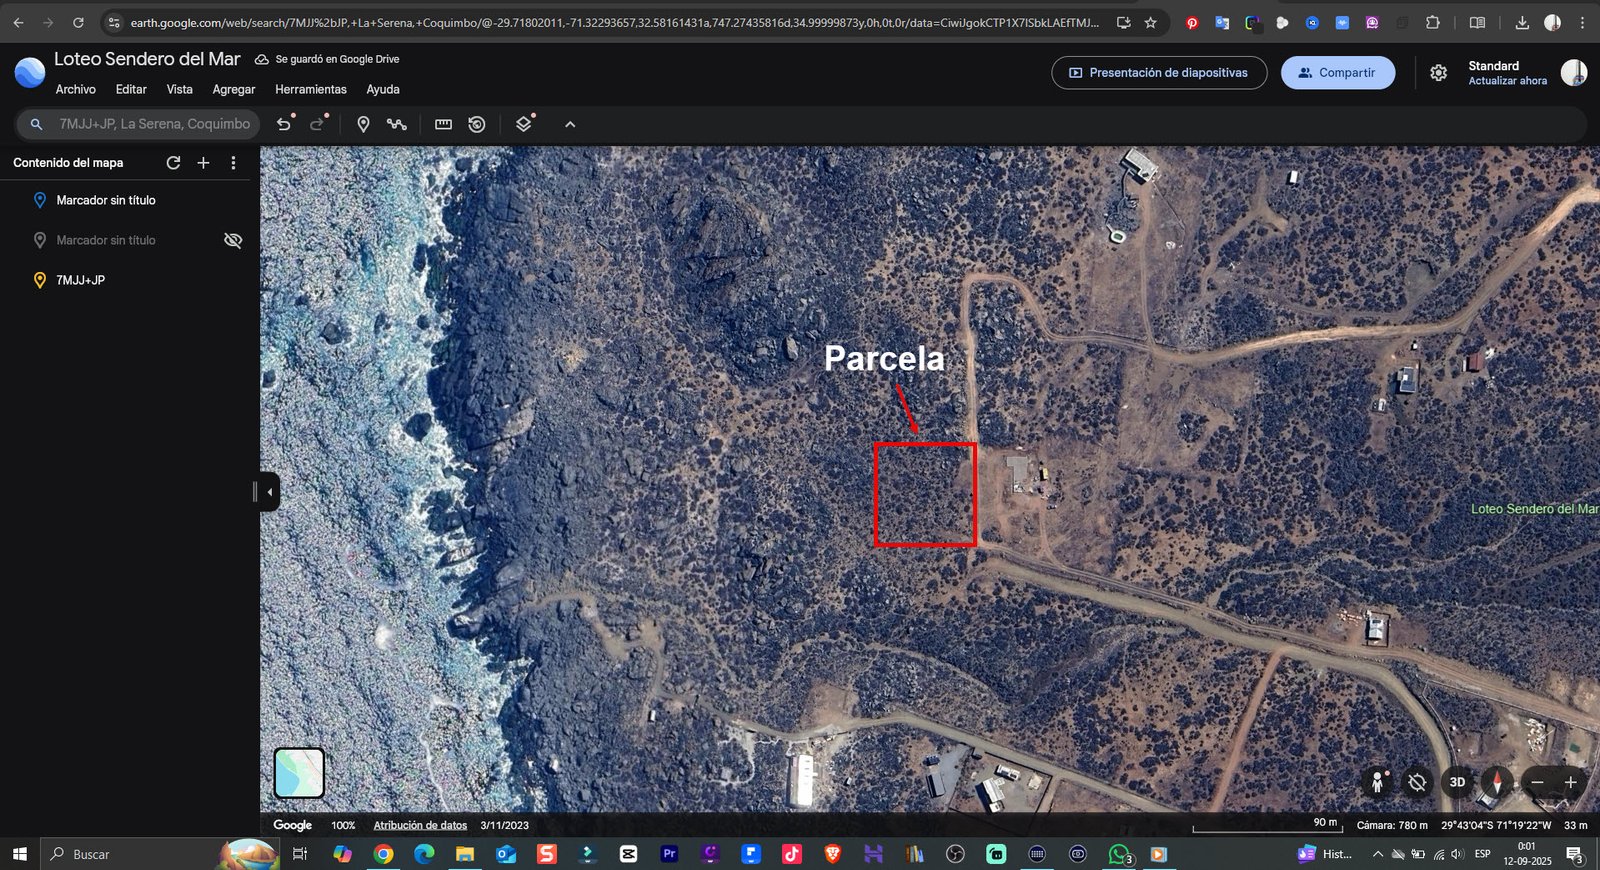This screenshot has height=870, width=1600.
Task: Click the undo arrow in toolbar
Action: point(284,124)
